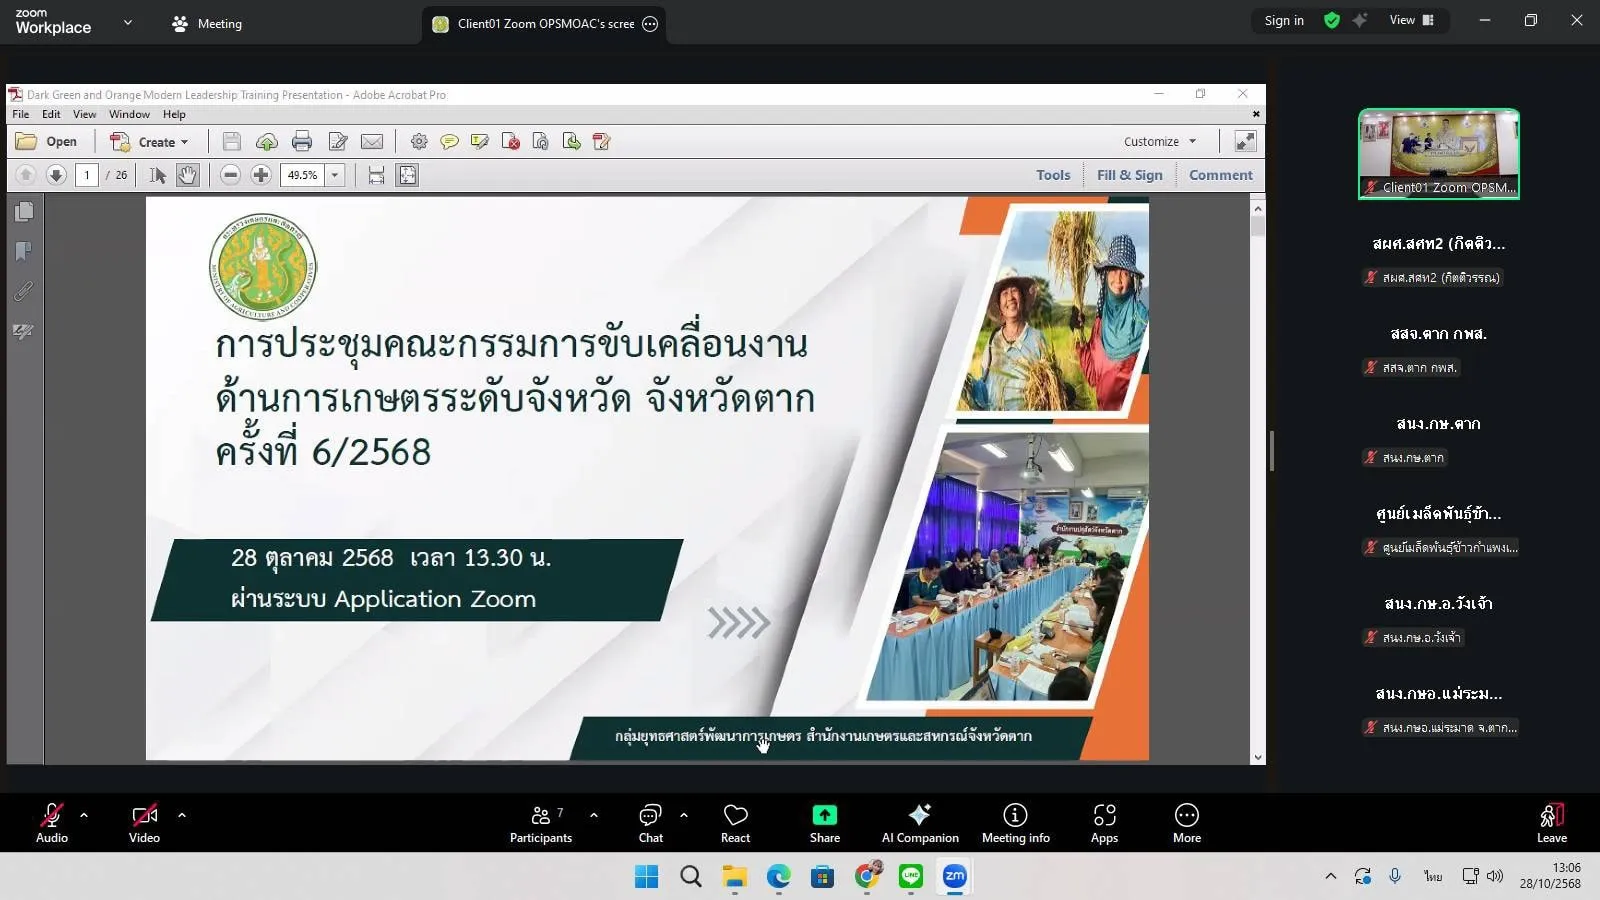
Task: Click the green Share screen button
Action: (824, 823)
